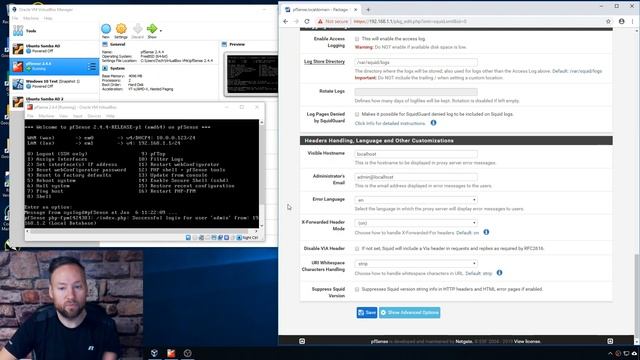Open View menu in pfSense VM window
Screen dimensions: 640x360
(63, 116)
